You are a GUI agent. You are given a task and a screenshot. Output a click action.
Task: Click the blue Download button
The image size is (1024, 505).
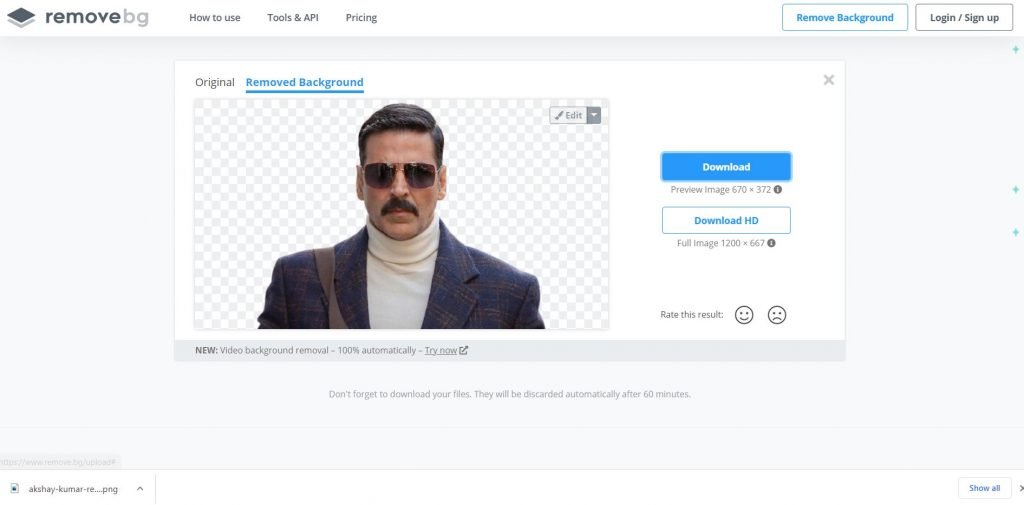click(x=726, y=167)
